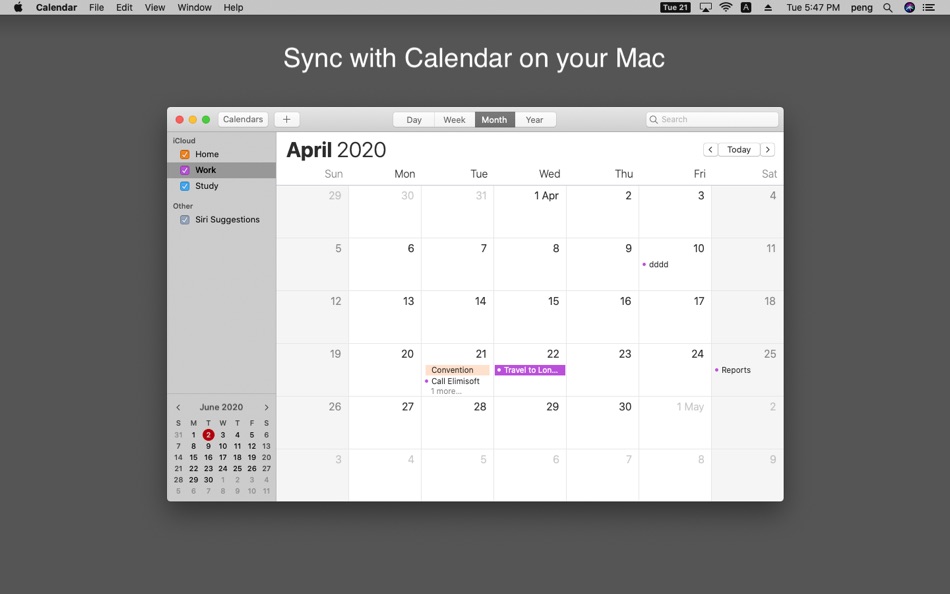Focus the Search input field
The height and width of the screenshot is (594, 950).
[x=712, y=119]
